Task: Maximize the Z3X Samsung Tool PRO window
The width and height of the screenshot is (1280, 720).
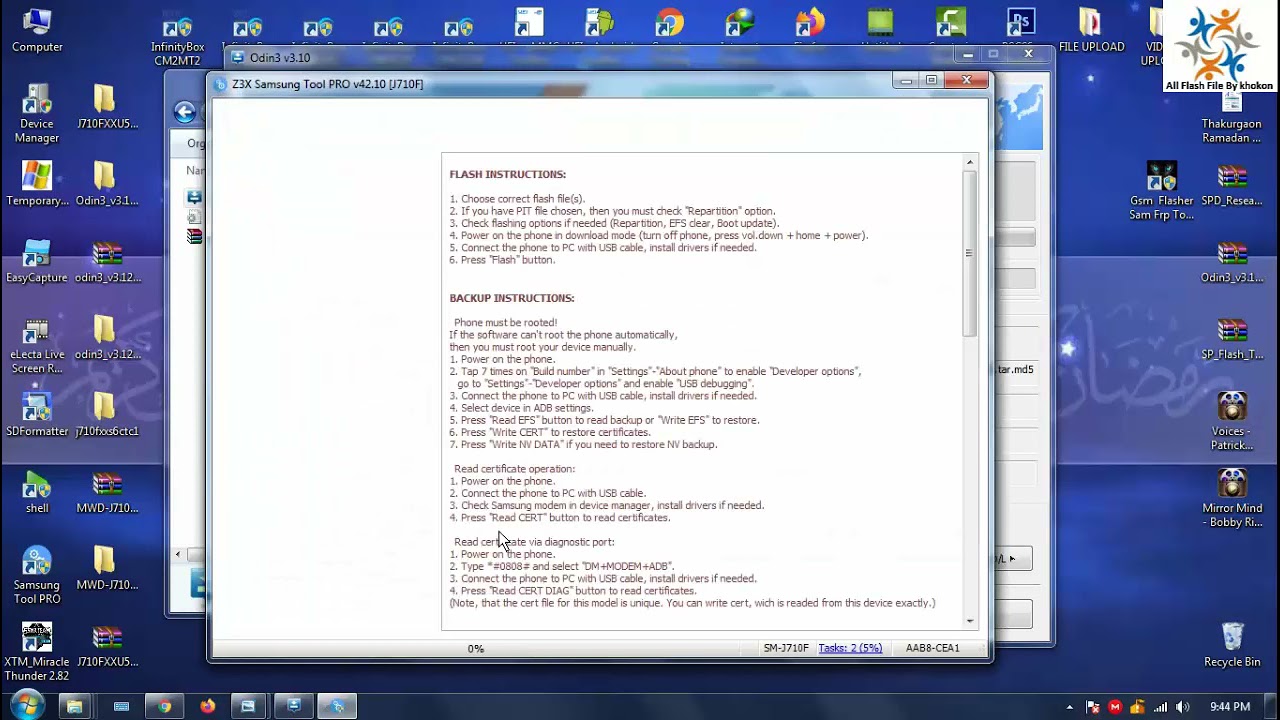Action: pos(932,80)
